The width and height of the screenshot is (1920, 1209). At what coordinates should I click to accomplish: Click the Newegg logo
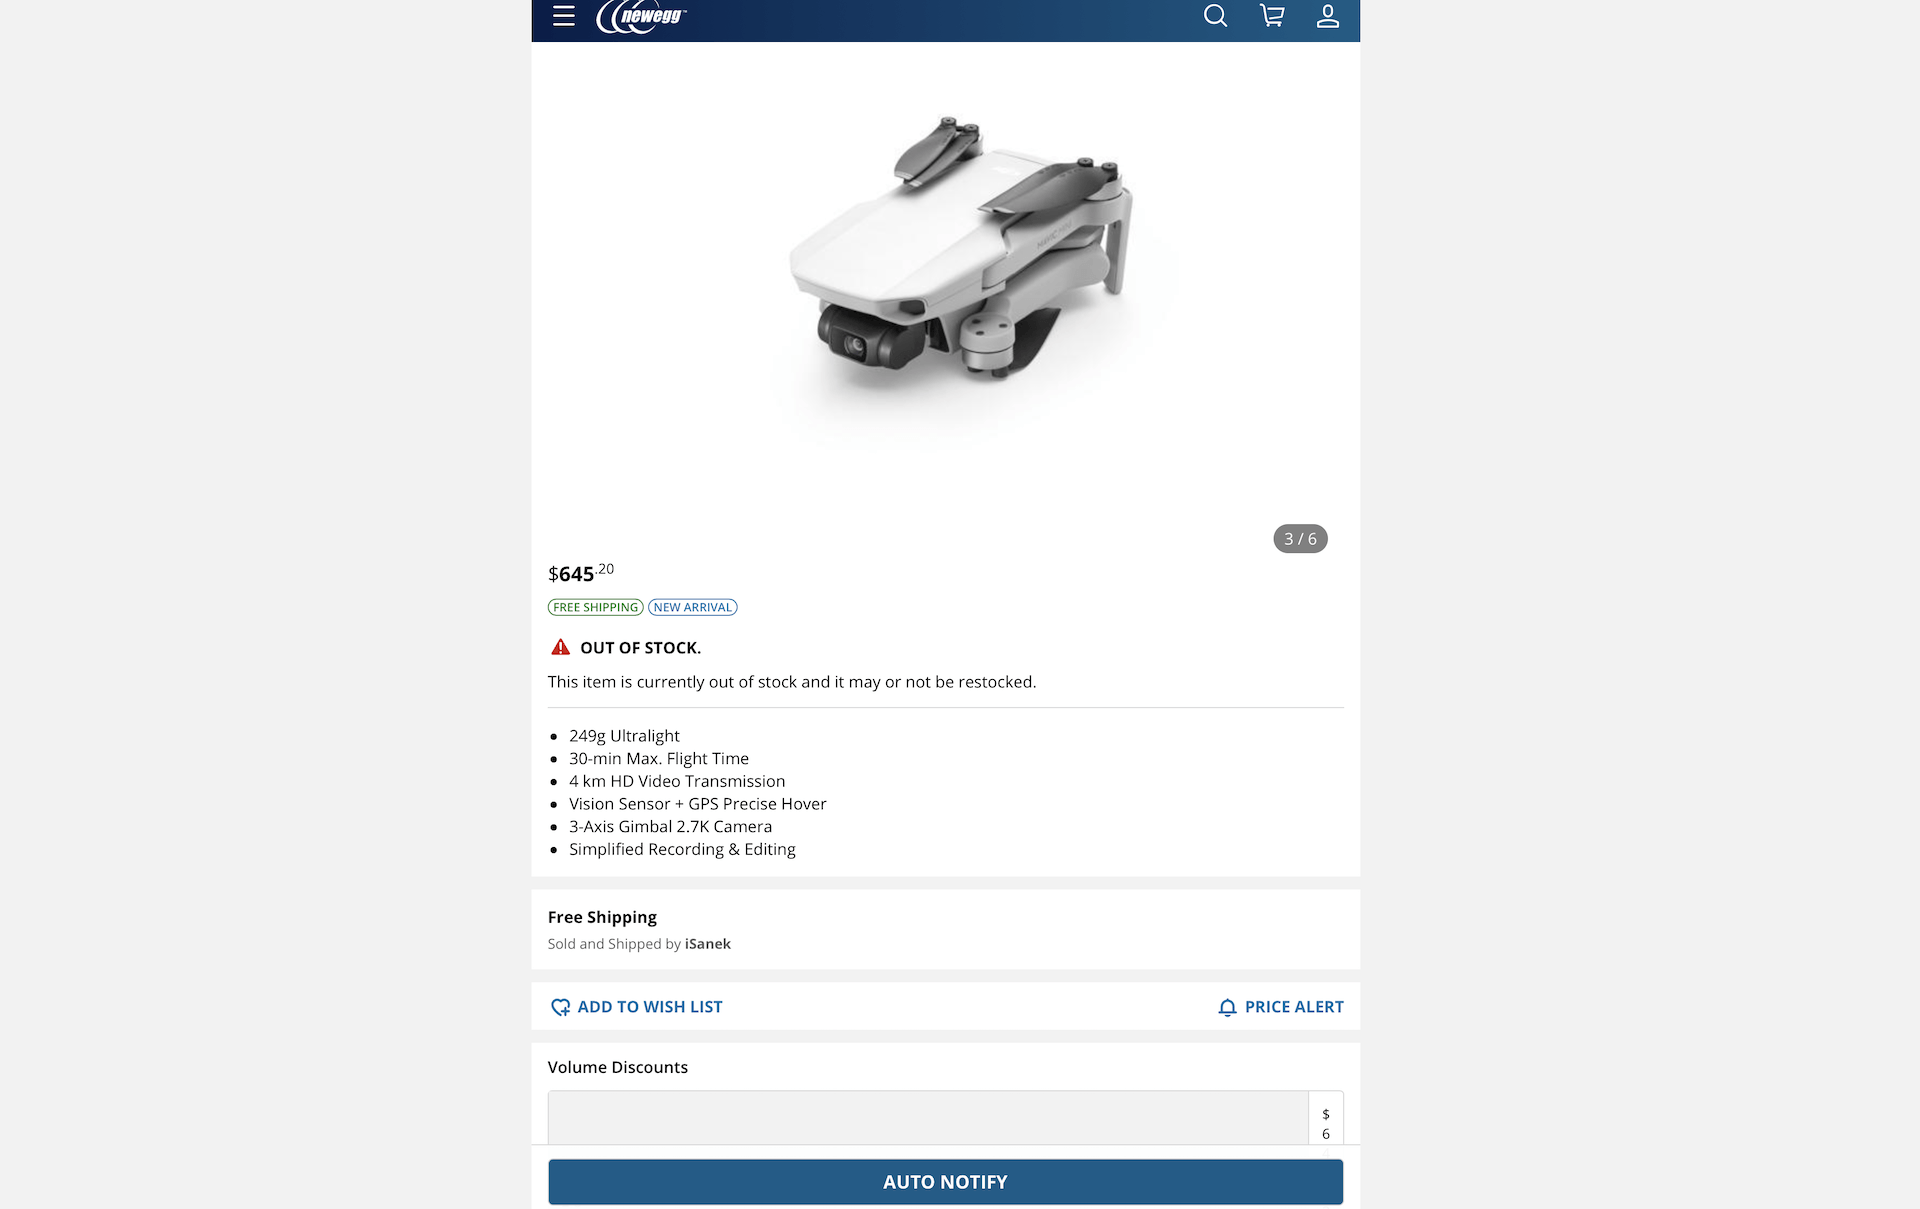click(641, 17)
